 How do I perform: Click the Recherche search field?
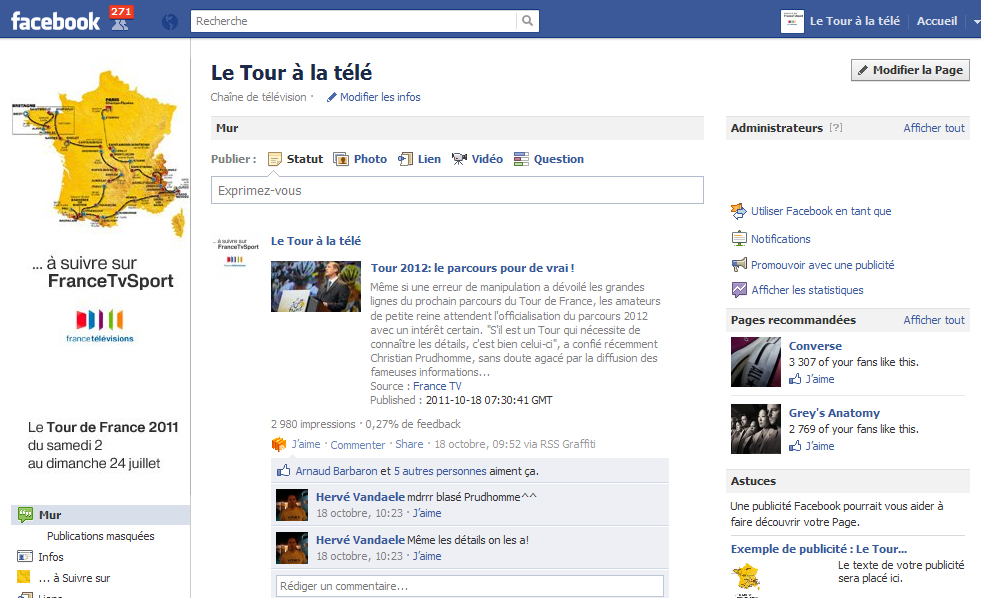(x=353, y=21)
